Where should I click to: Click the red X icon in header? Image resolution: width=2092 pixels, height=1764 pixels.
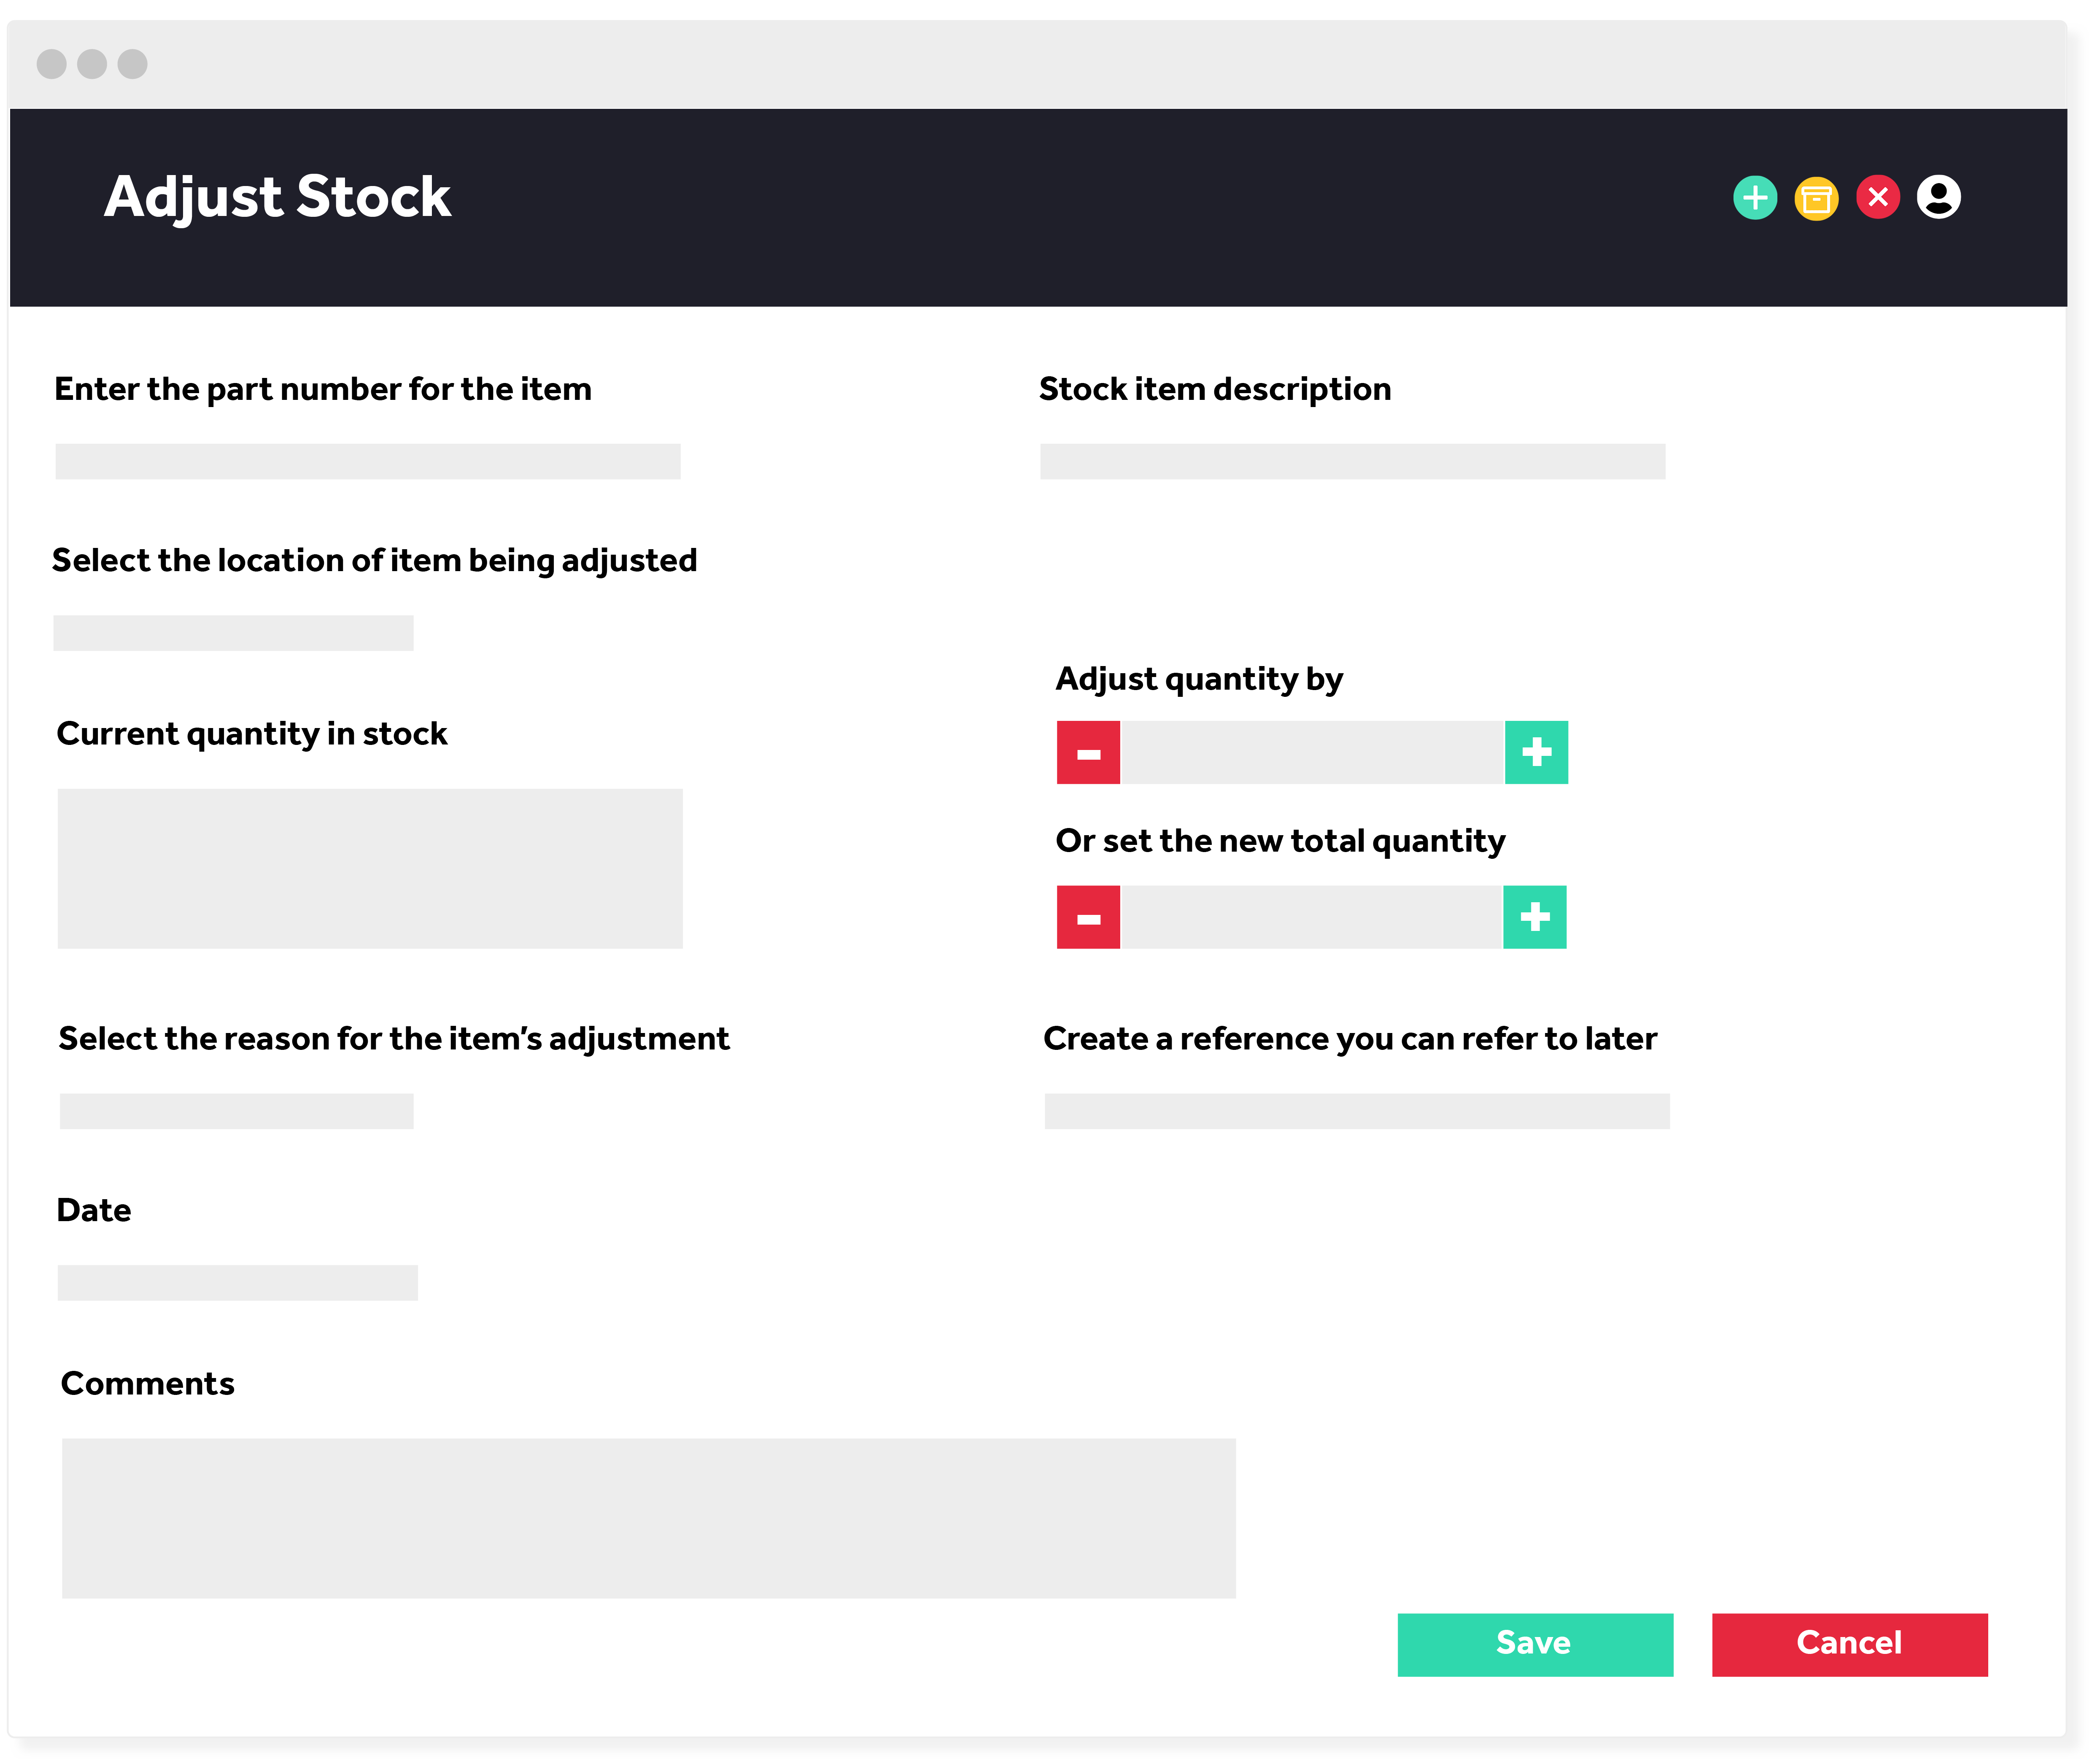(1878, 197)
